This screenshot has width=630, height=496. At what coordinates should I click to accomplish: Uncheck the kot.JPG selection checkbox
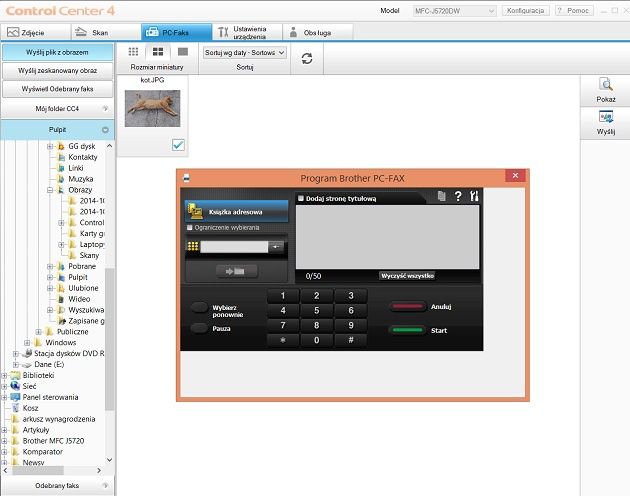tap(178, 145)
